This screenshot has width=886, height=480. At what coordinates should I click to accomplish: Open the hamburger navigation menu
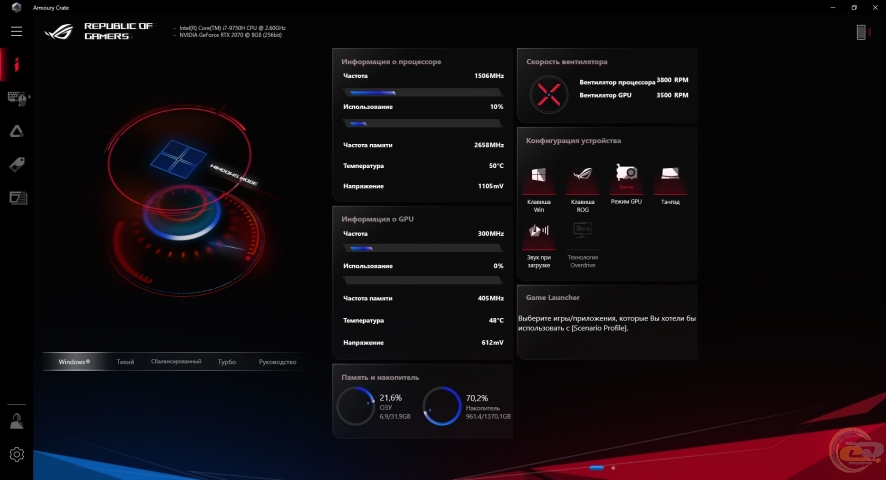(16, 32)
